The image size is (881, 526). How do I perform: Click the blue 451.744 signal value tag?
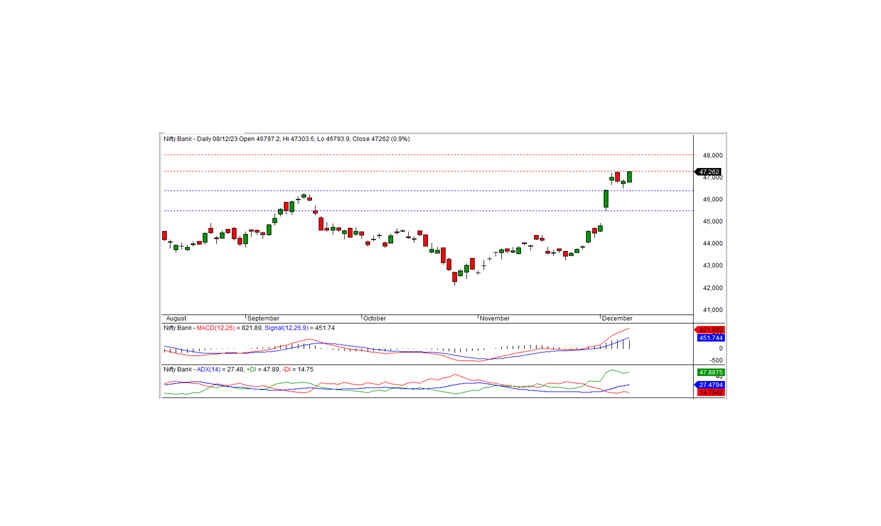[x=711, y=338]
